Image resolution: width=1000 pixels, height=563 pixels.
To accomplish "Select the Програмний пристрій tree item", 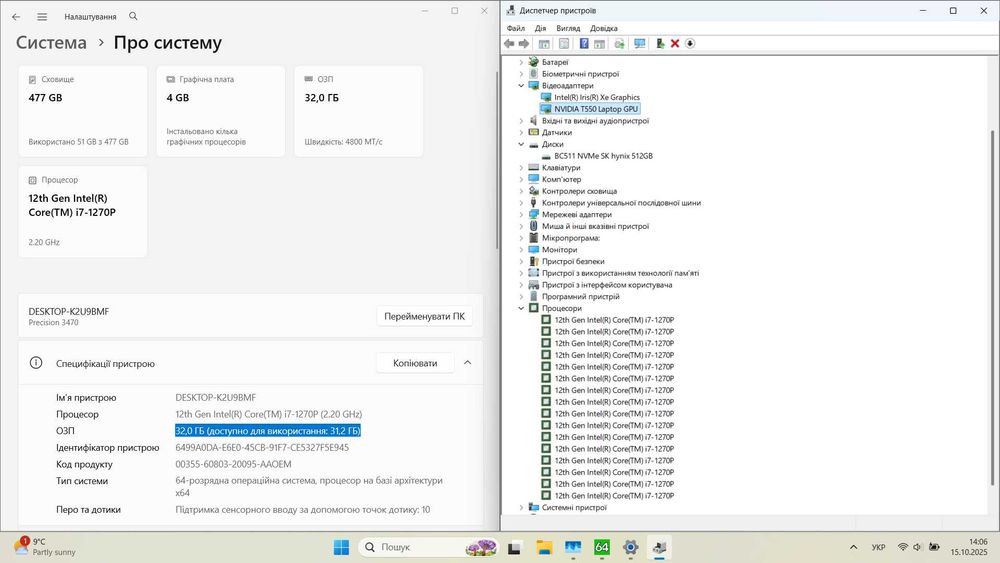I will pos(580,296).
